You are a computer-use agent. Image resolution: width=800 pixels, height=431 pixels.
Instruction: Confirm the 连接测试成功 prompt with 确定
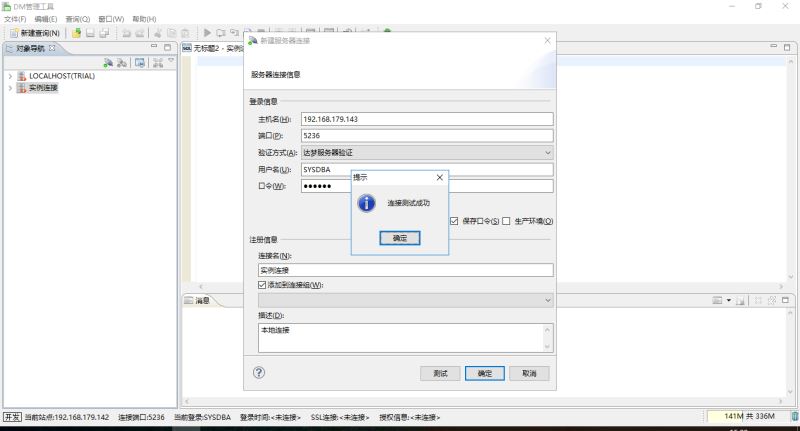[x=400, y=238]
